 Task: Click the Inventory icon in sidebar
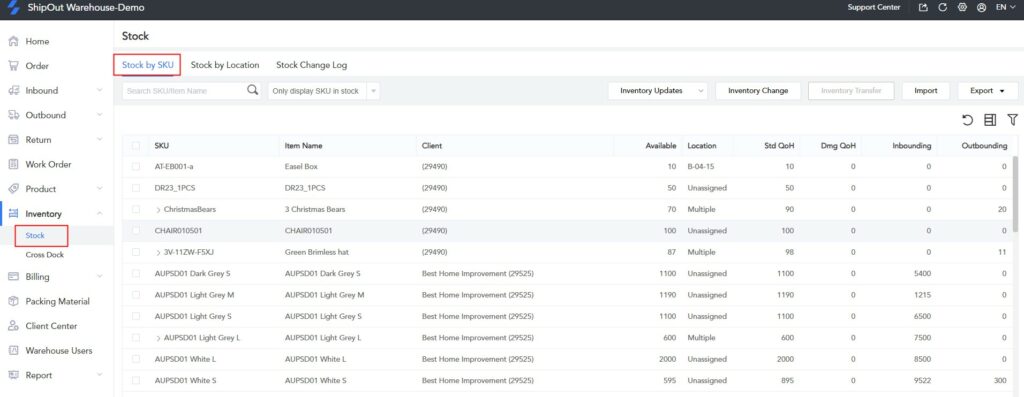coord(13,214)
